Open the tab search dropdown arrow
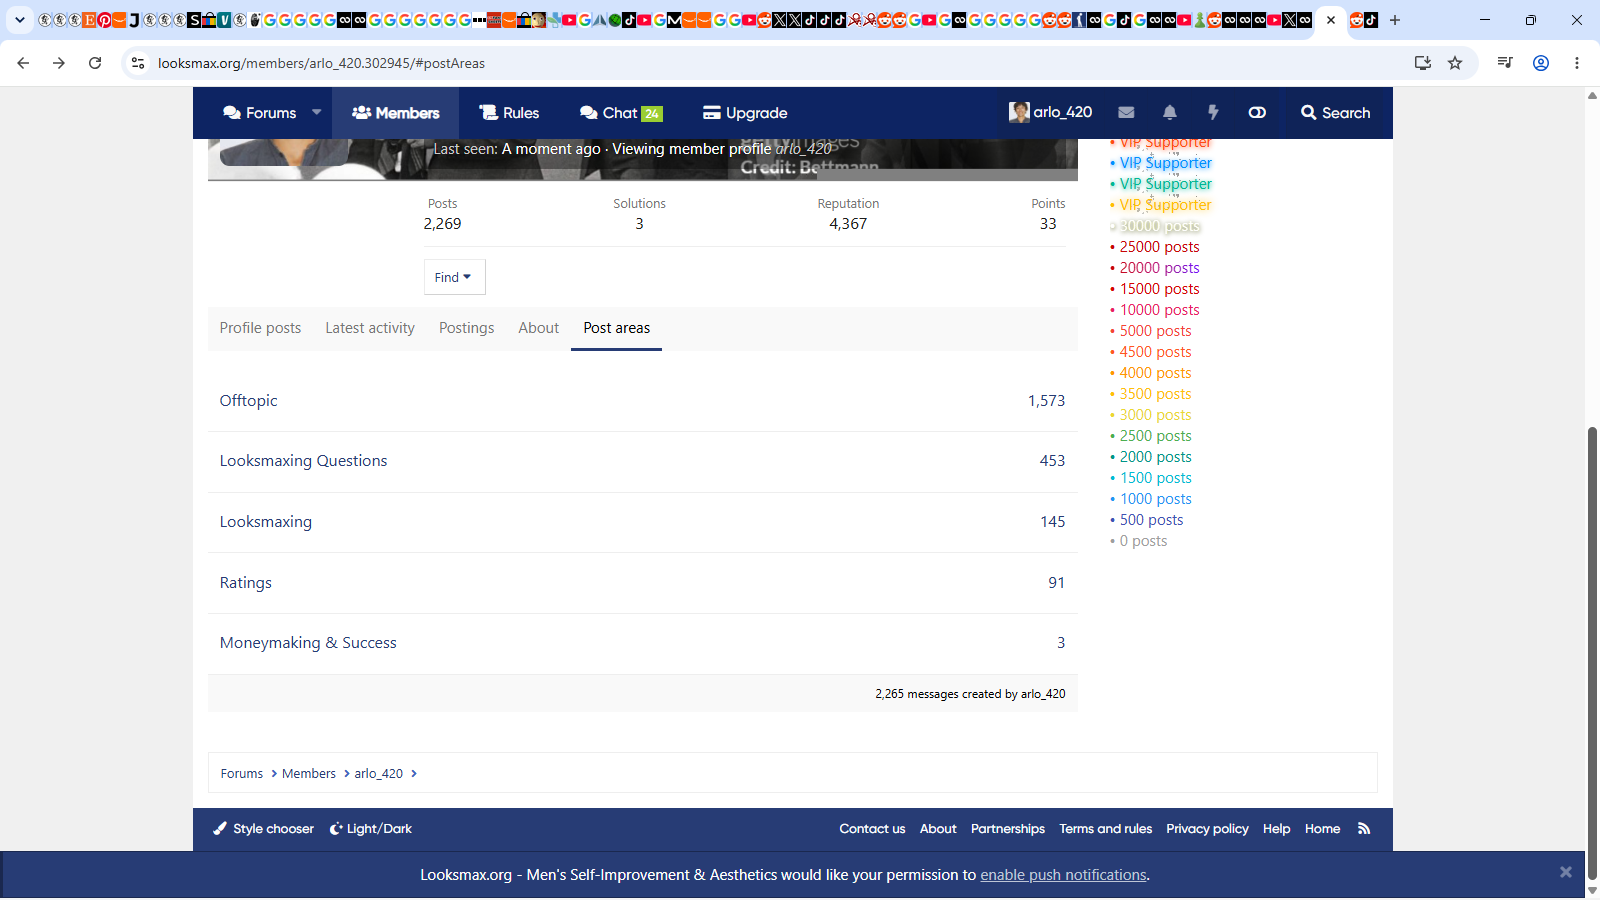This screenshot has width=1600, height=900. point(19,20)
